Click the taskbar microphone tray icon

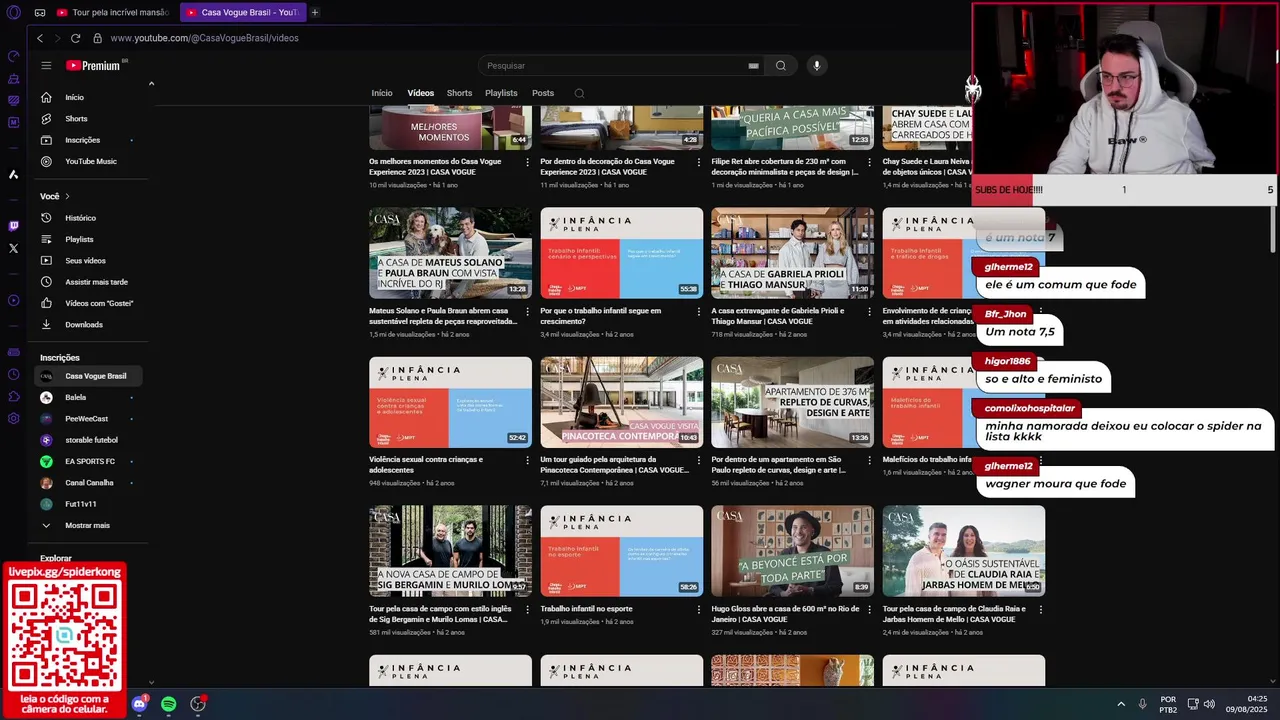[1142, 704]
